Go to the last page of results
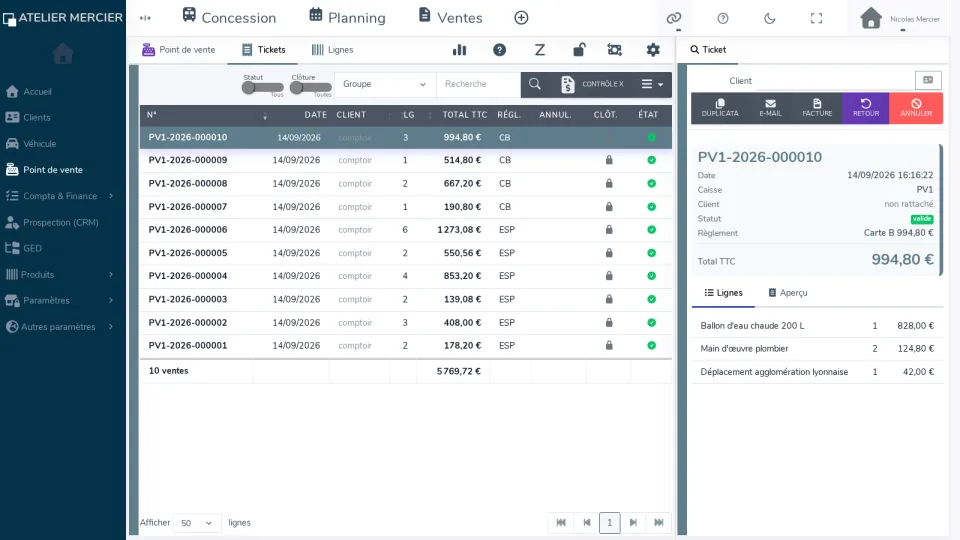The height and width of the screenshot is (540, 960). click(659, 523)
